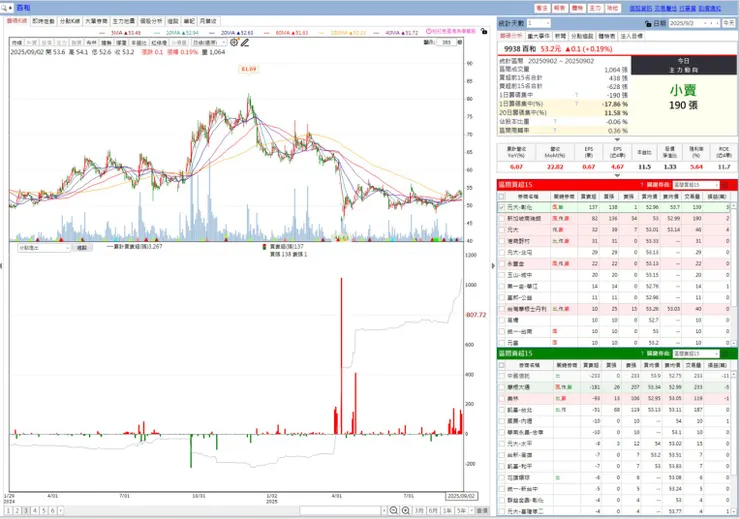Image resolution: width=740 pixels, height=519 pixels.
Task: Open the dropdown beside bottom search field
Action: [x=384, y=511]
